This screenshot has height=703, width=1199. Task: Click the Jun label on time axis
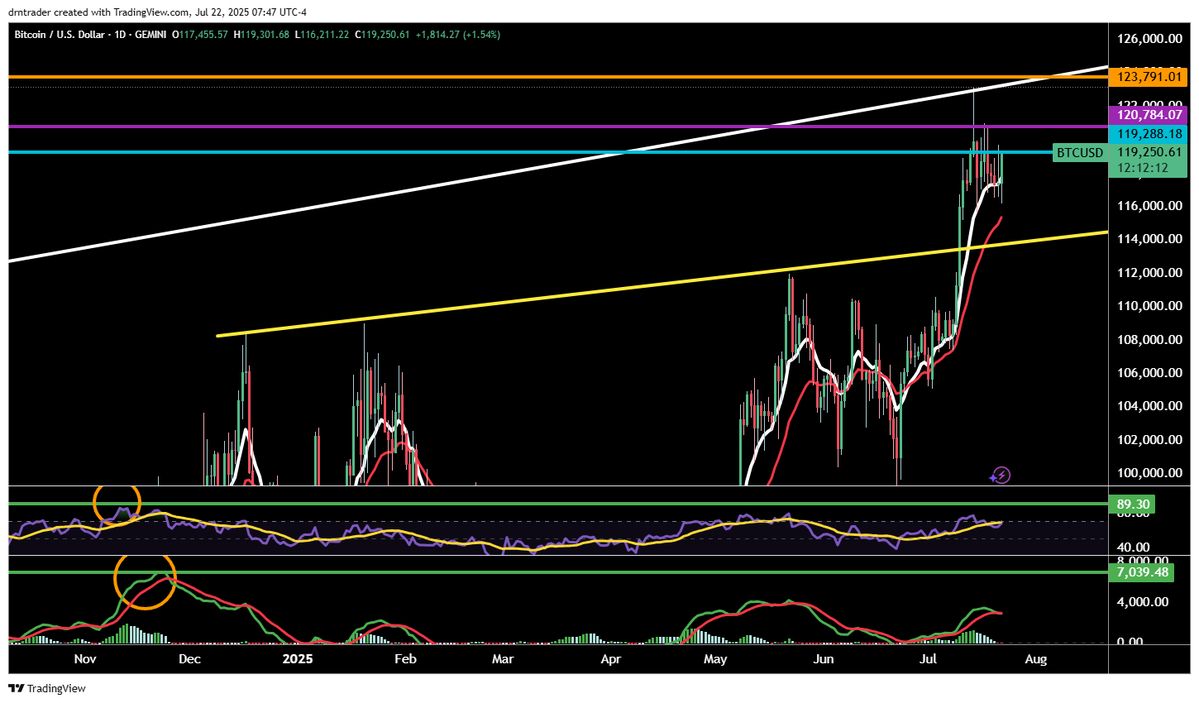(823, 659)
